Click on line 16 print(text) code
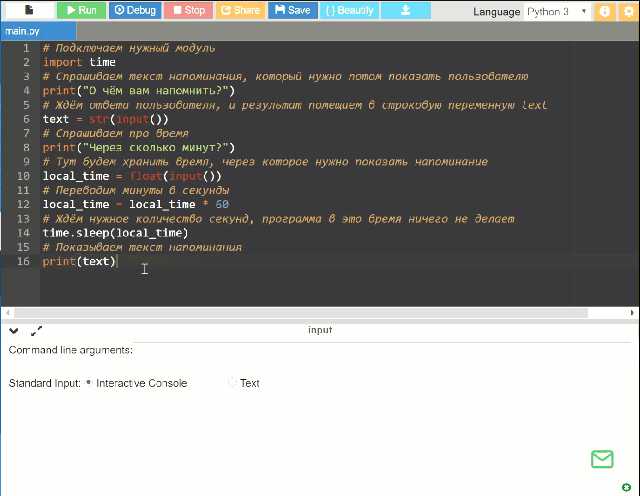This screenshot has width=640, height=496. coord(80,261)
